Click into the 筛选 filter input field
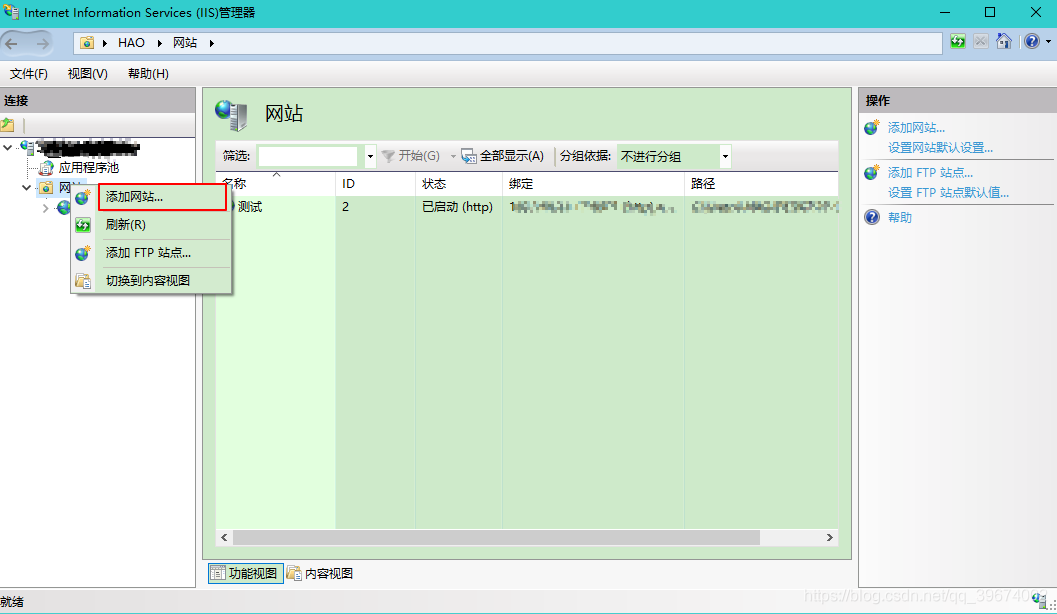1057x614 pixels. click(308, 156)
